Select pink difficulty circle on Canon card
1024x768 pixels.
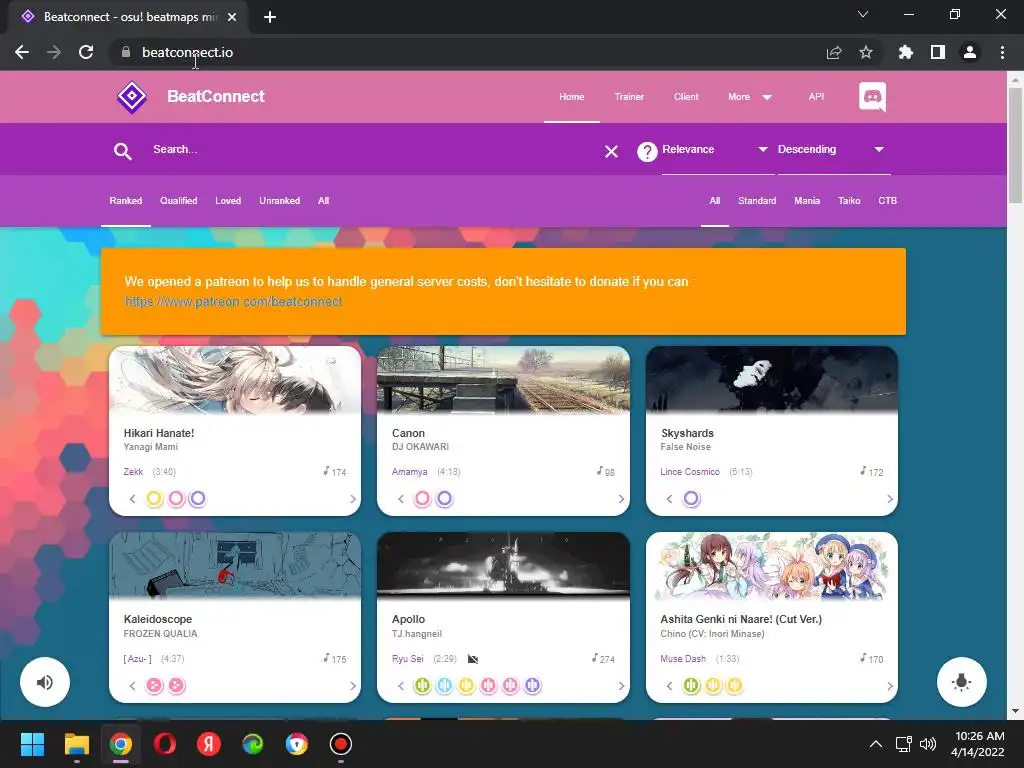tap(423, 499)
